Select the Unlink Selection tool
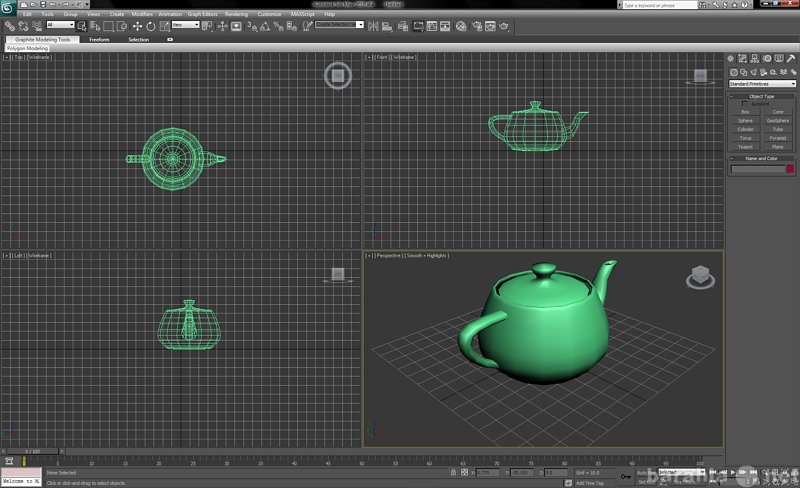This screenshot has width=800, height=488. click(x=23, y=26)
